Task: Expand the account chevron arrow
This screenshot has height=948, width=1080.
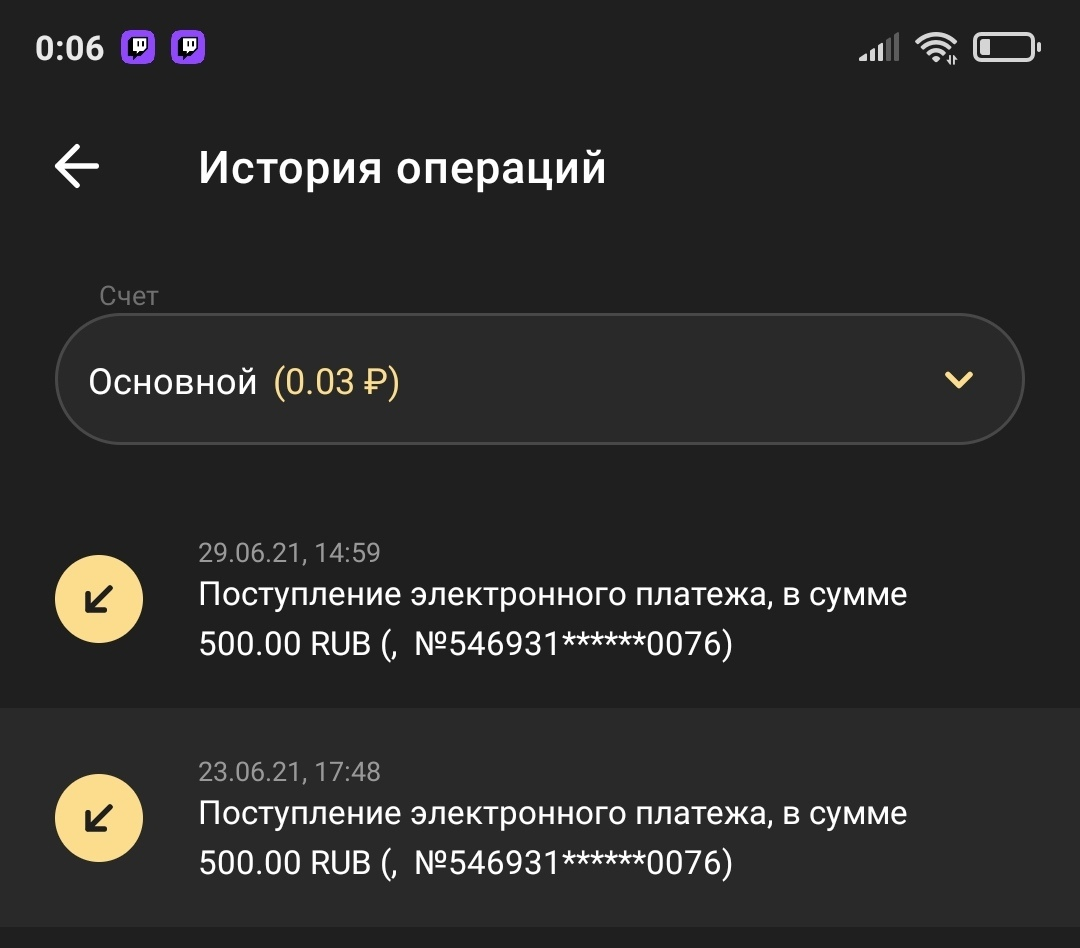Action: point(958,380)
